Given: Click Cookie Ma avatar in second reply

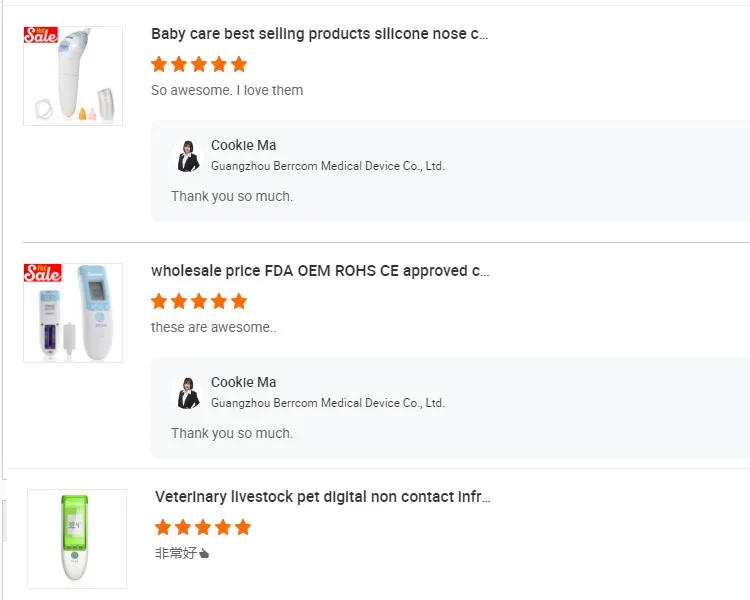Looking at the screenshot, I should coord(187,392).
